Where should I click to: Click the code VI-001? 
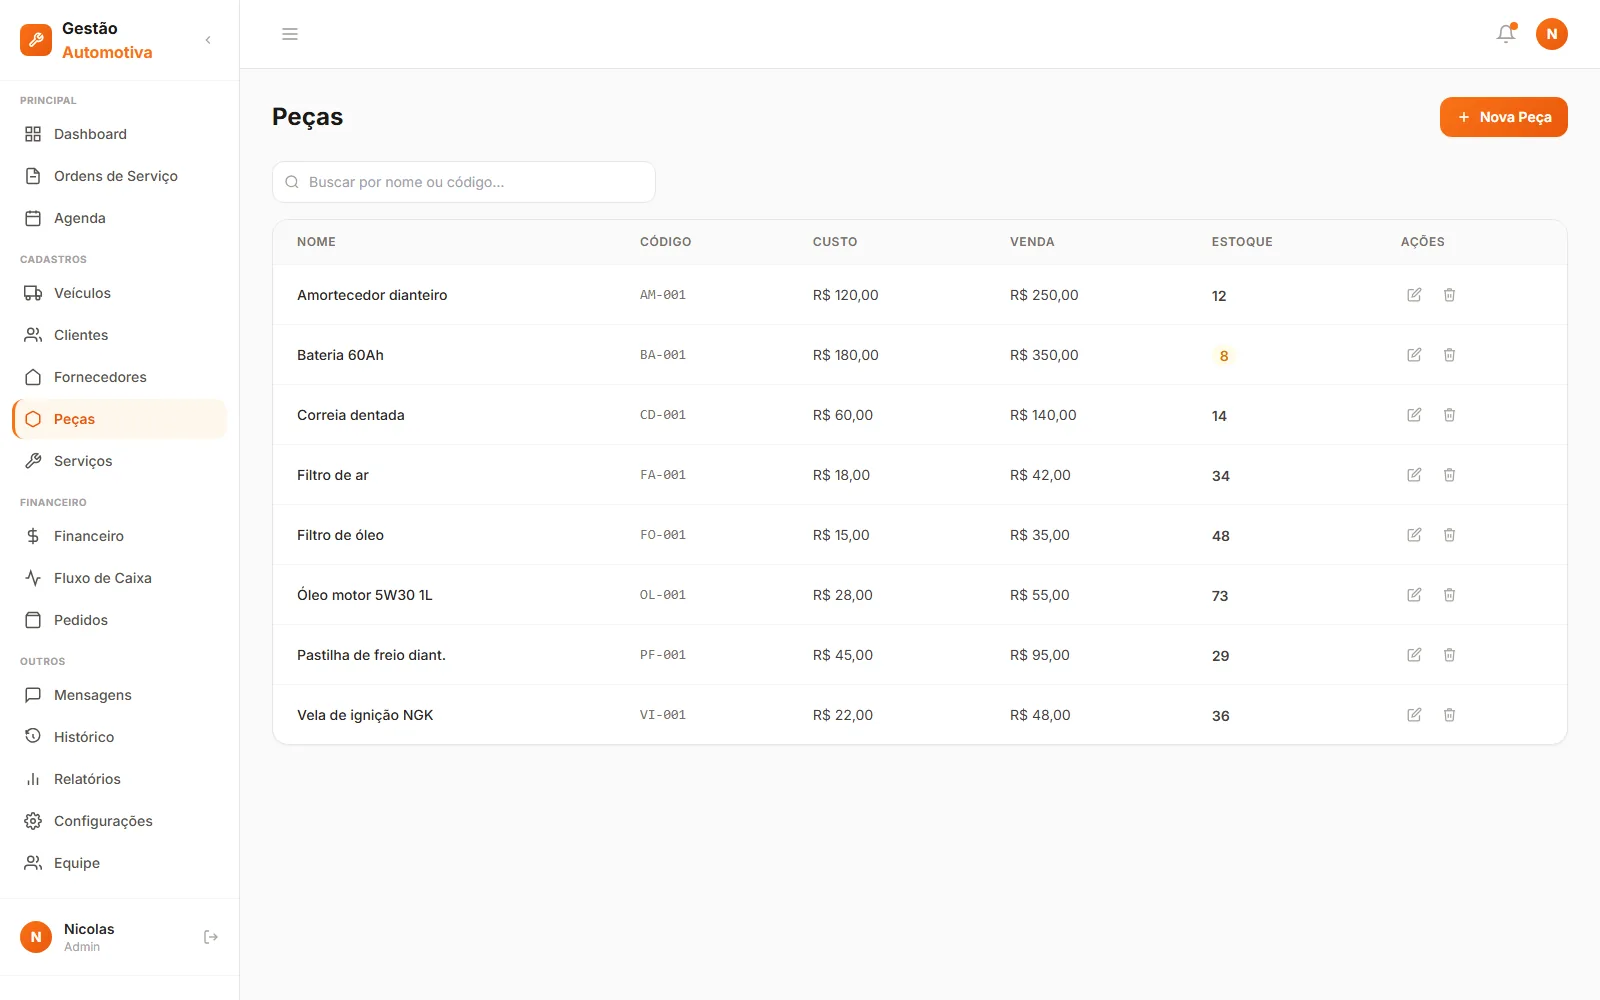tap(663, 715)
